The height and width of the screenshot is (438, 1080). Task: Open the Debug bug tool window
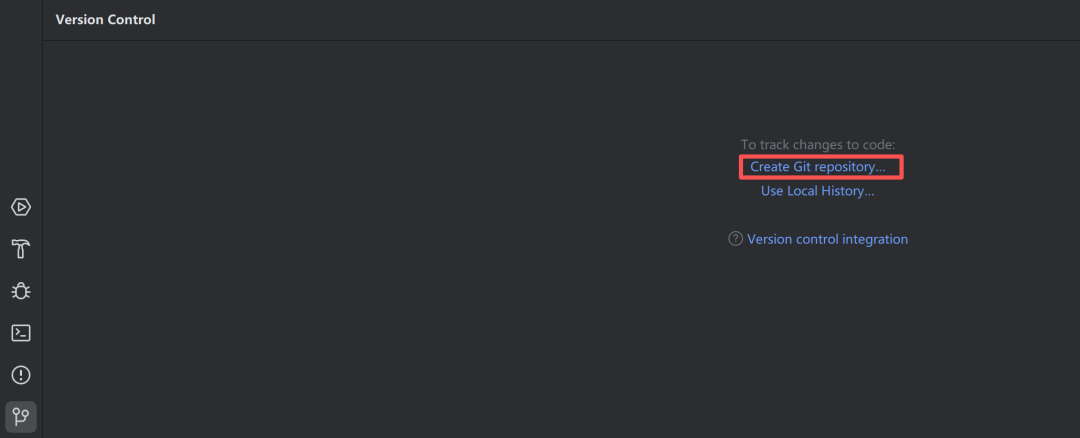click(x=21, y=291)
